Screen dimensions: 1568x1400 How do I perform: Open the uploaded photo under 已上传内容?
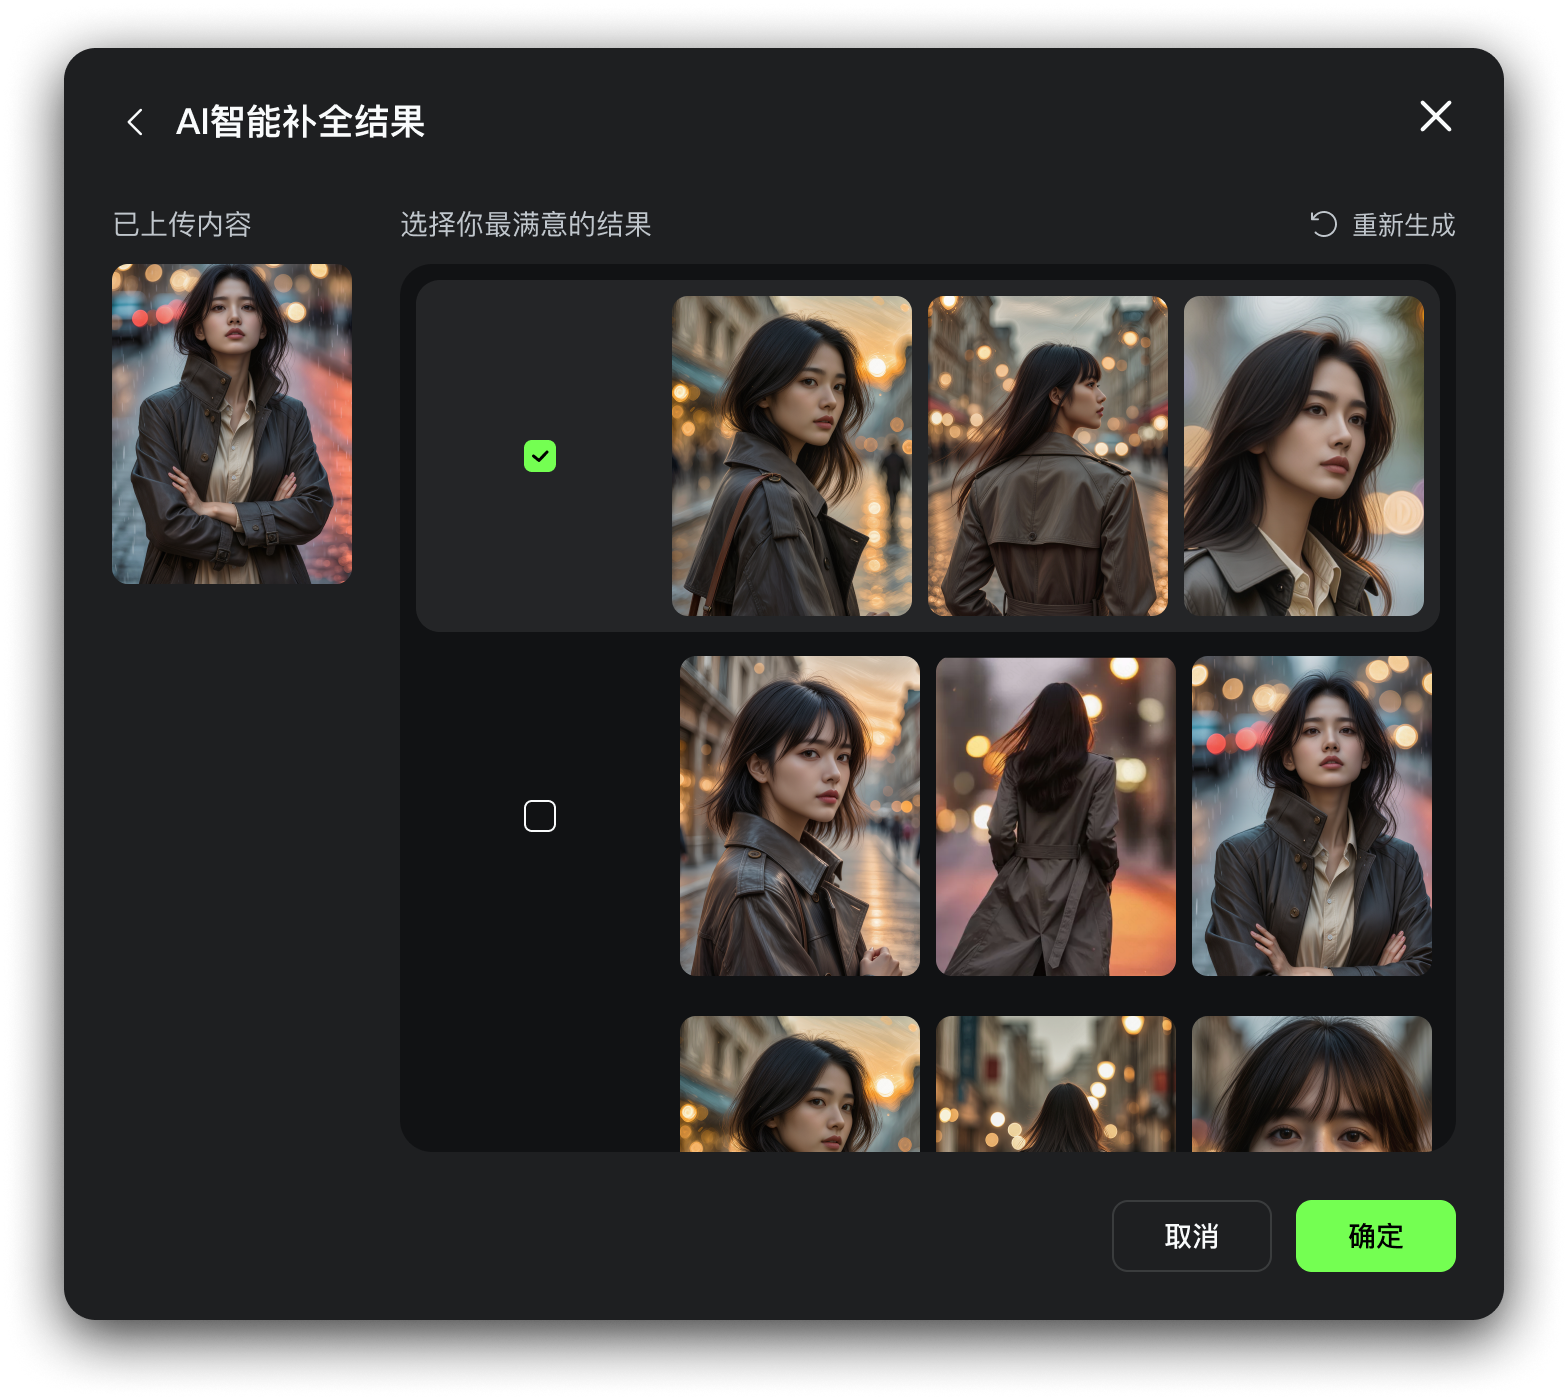tap(232, 424)
